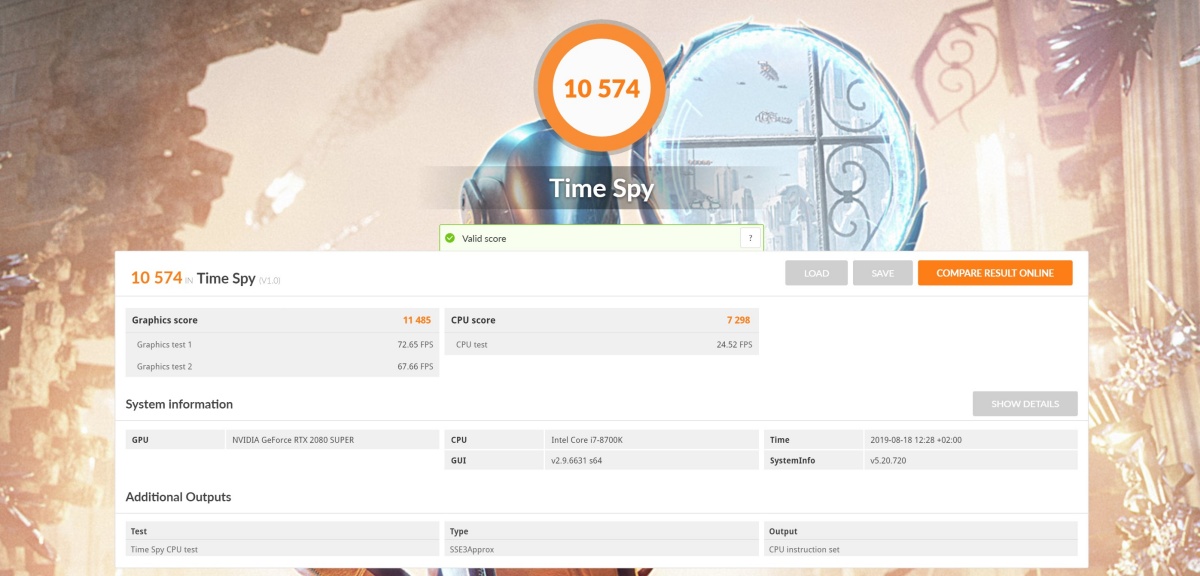Screen dimensions: 1200x576
Task: Click the GPU label cell
Action: pos(176,439)
